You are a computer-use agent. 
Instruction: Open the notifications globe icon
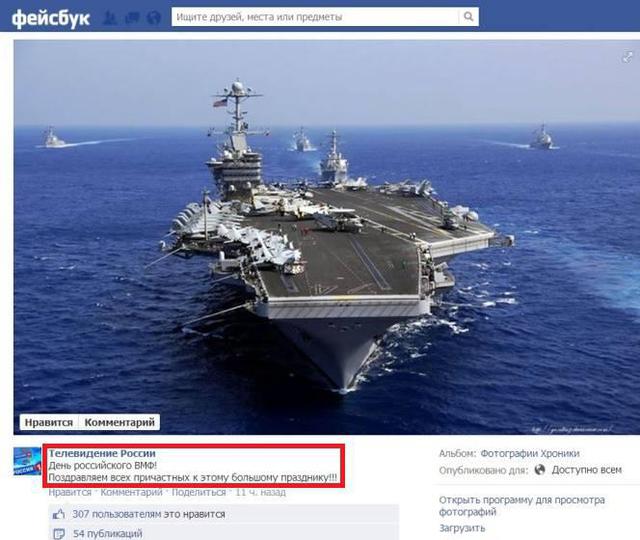pyautogui.click(x=154, y=18)
